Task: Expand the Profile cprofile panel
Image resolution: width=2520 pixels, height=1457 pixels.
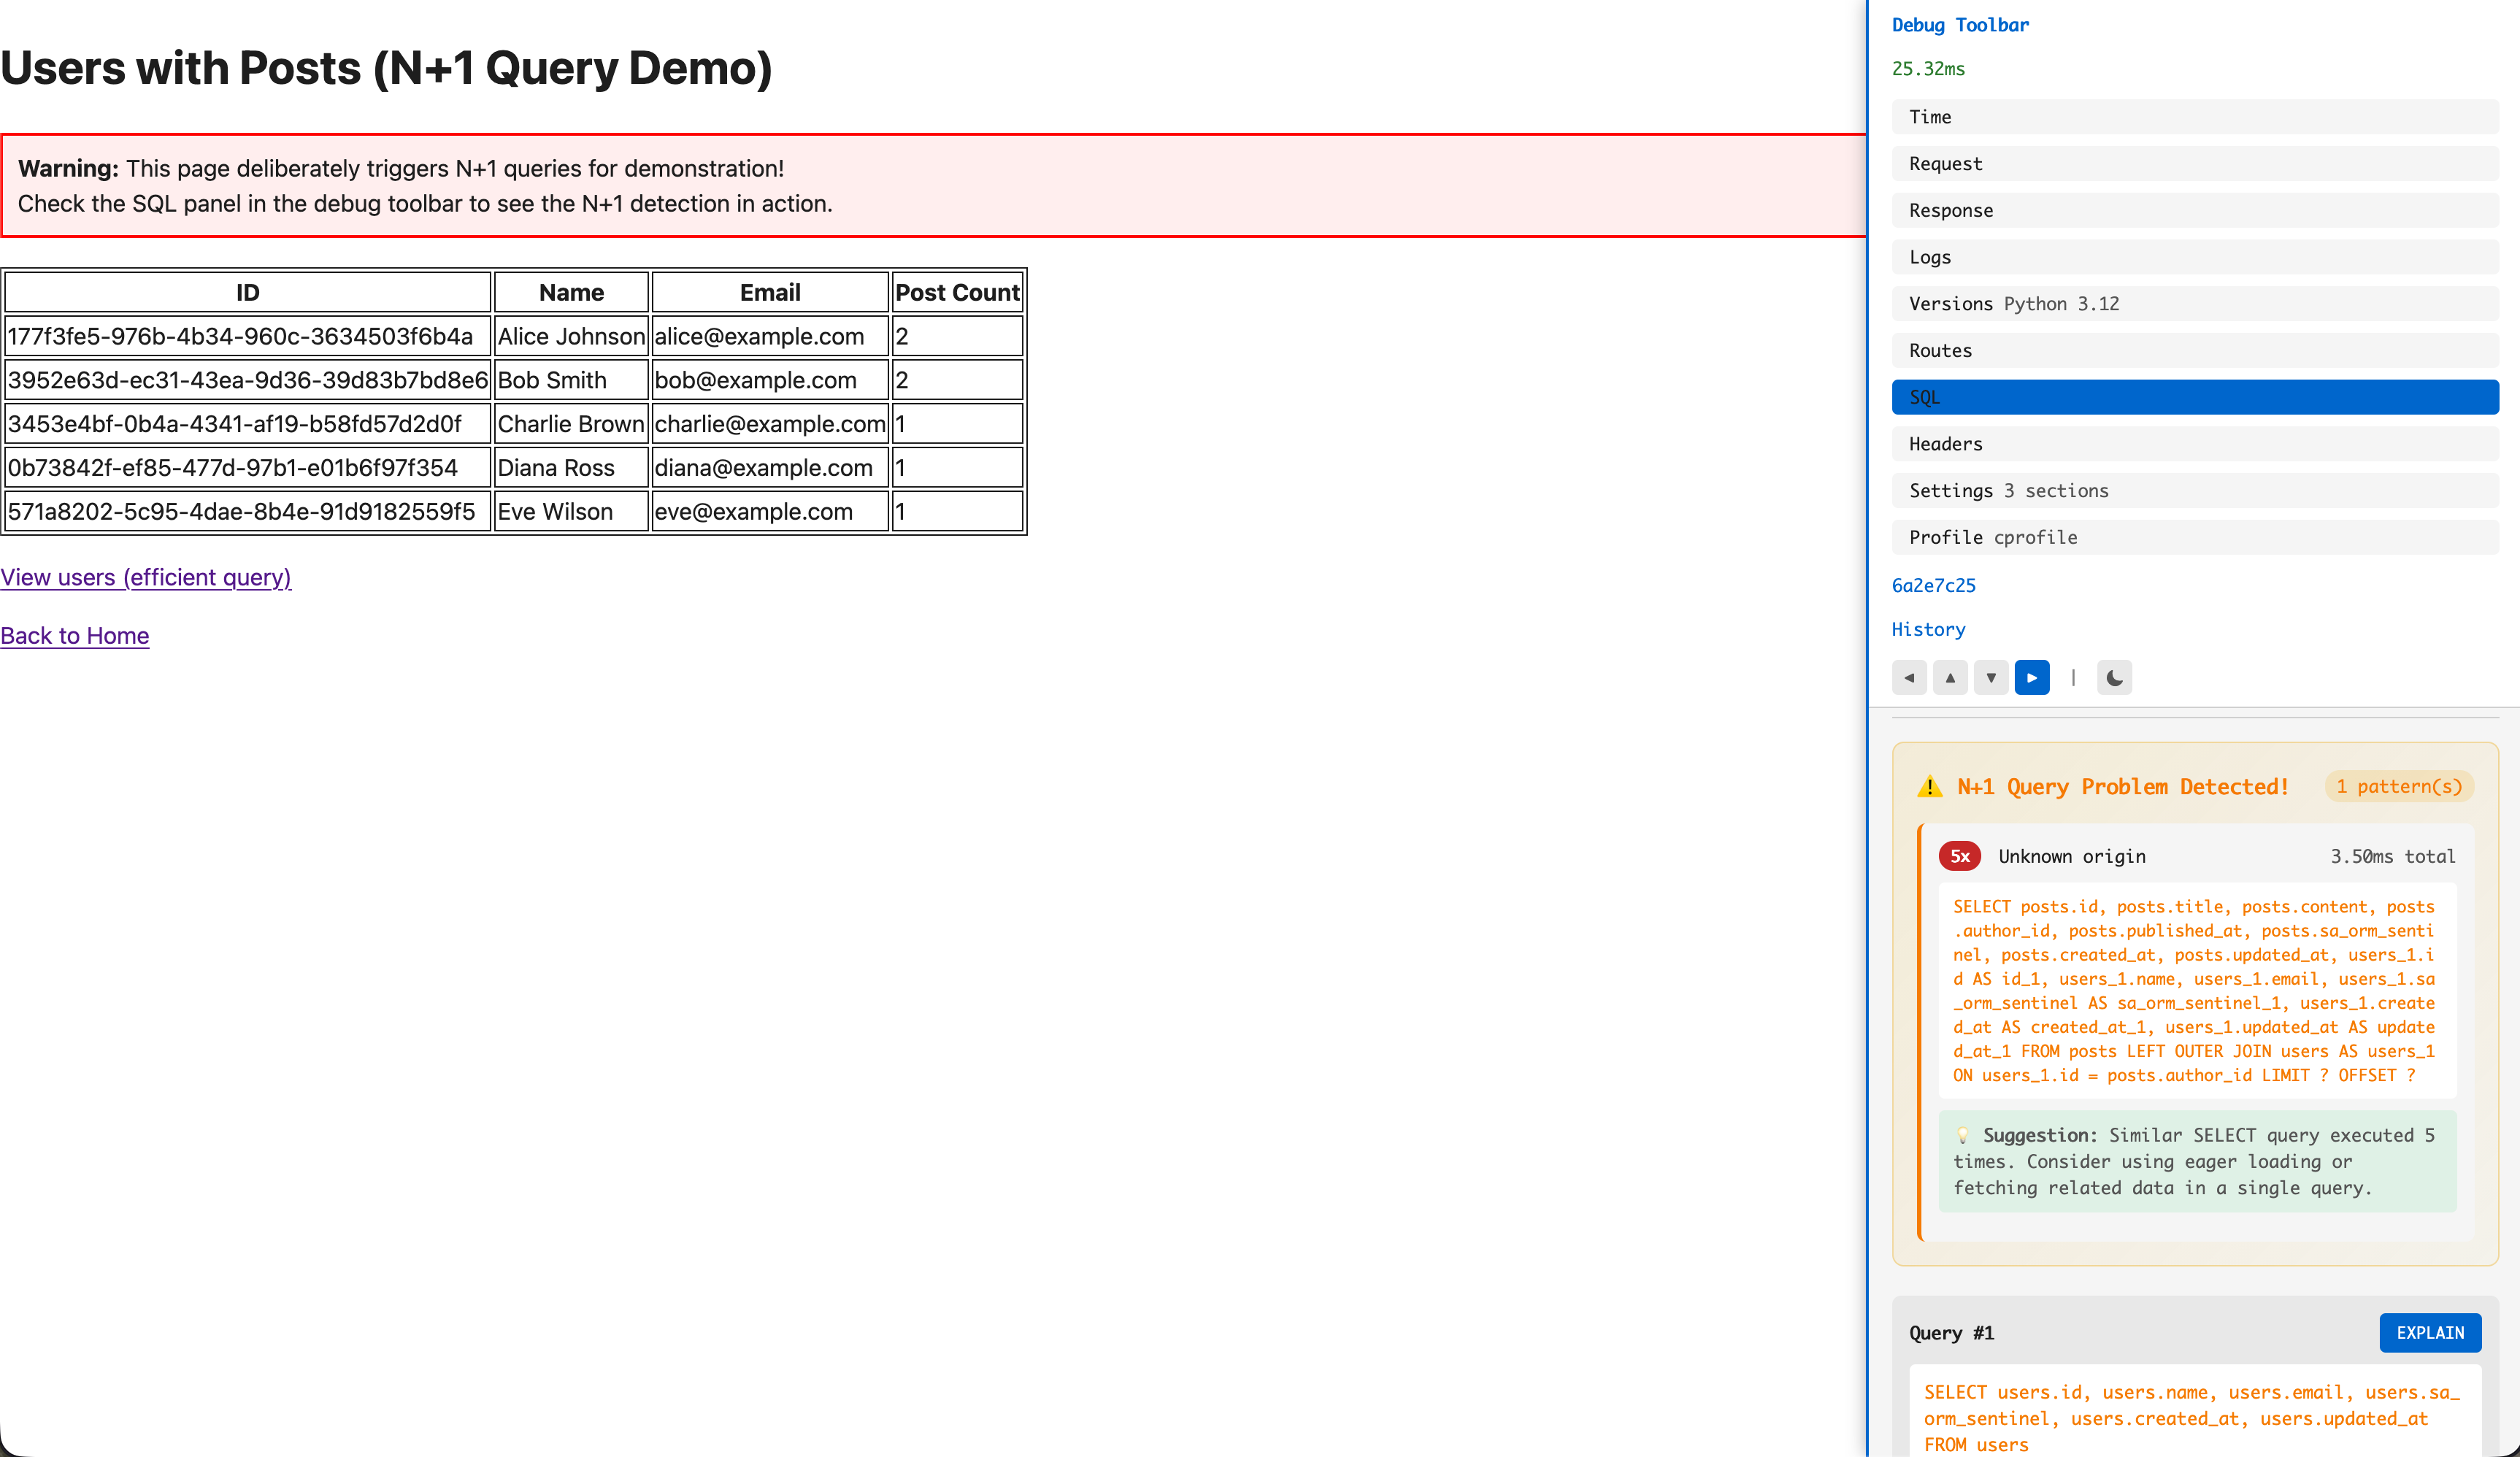Action: 2194,538
